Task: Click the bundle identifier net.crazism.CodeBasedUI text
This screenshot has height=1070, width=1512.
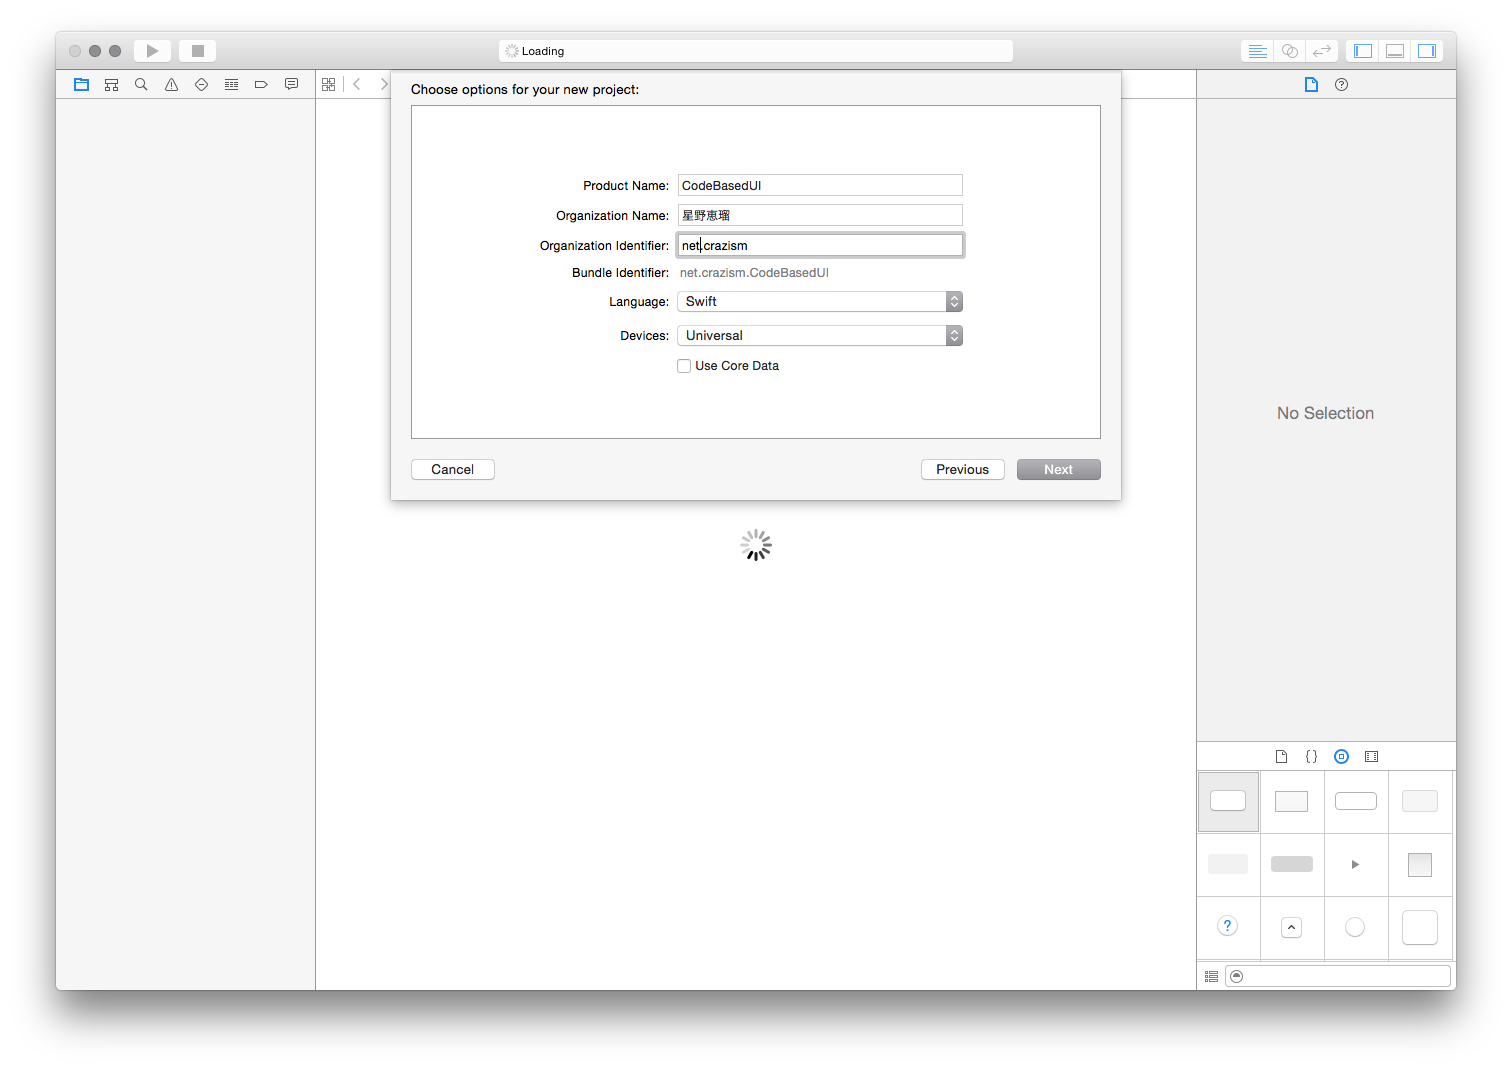Action: tap(754, 273)
